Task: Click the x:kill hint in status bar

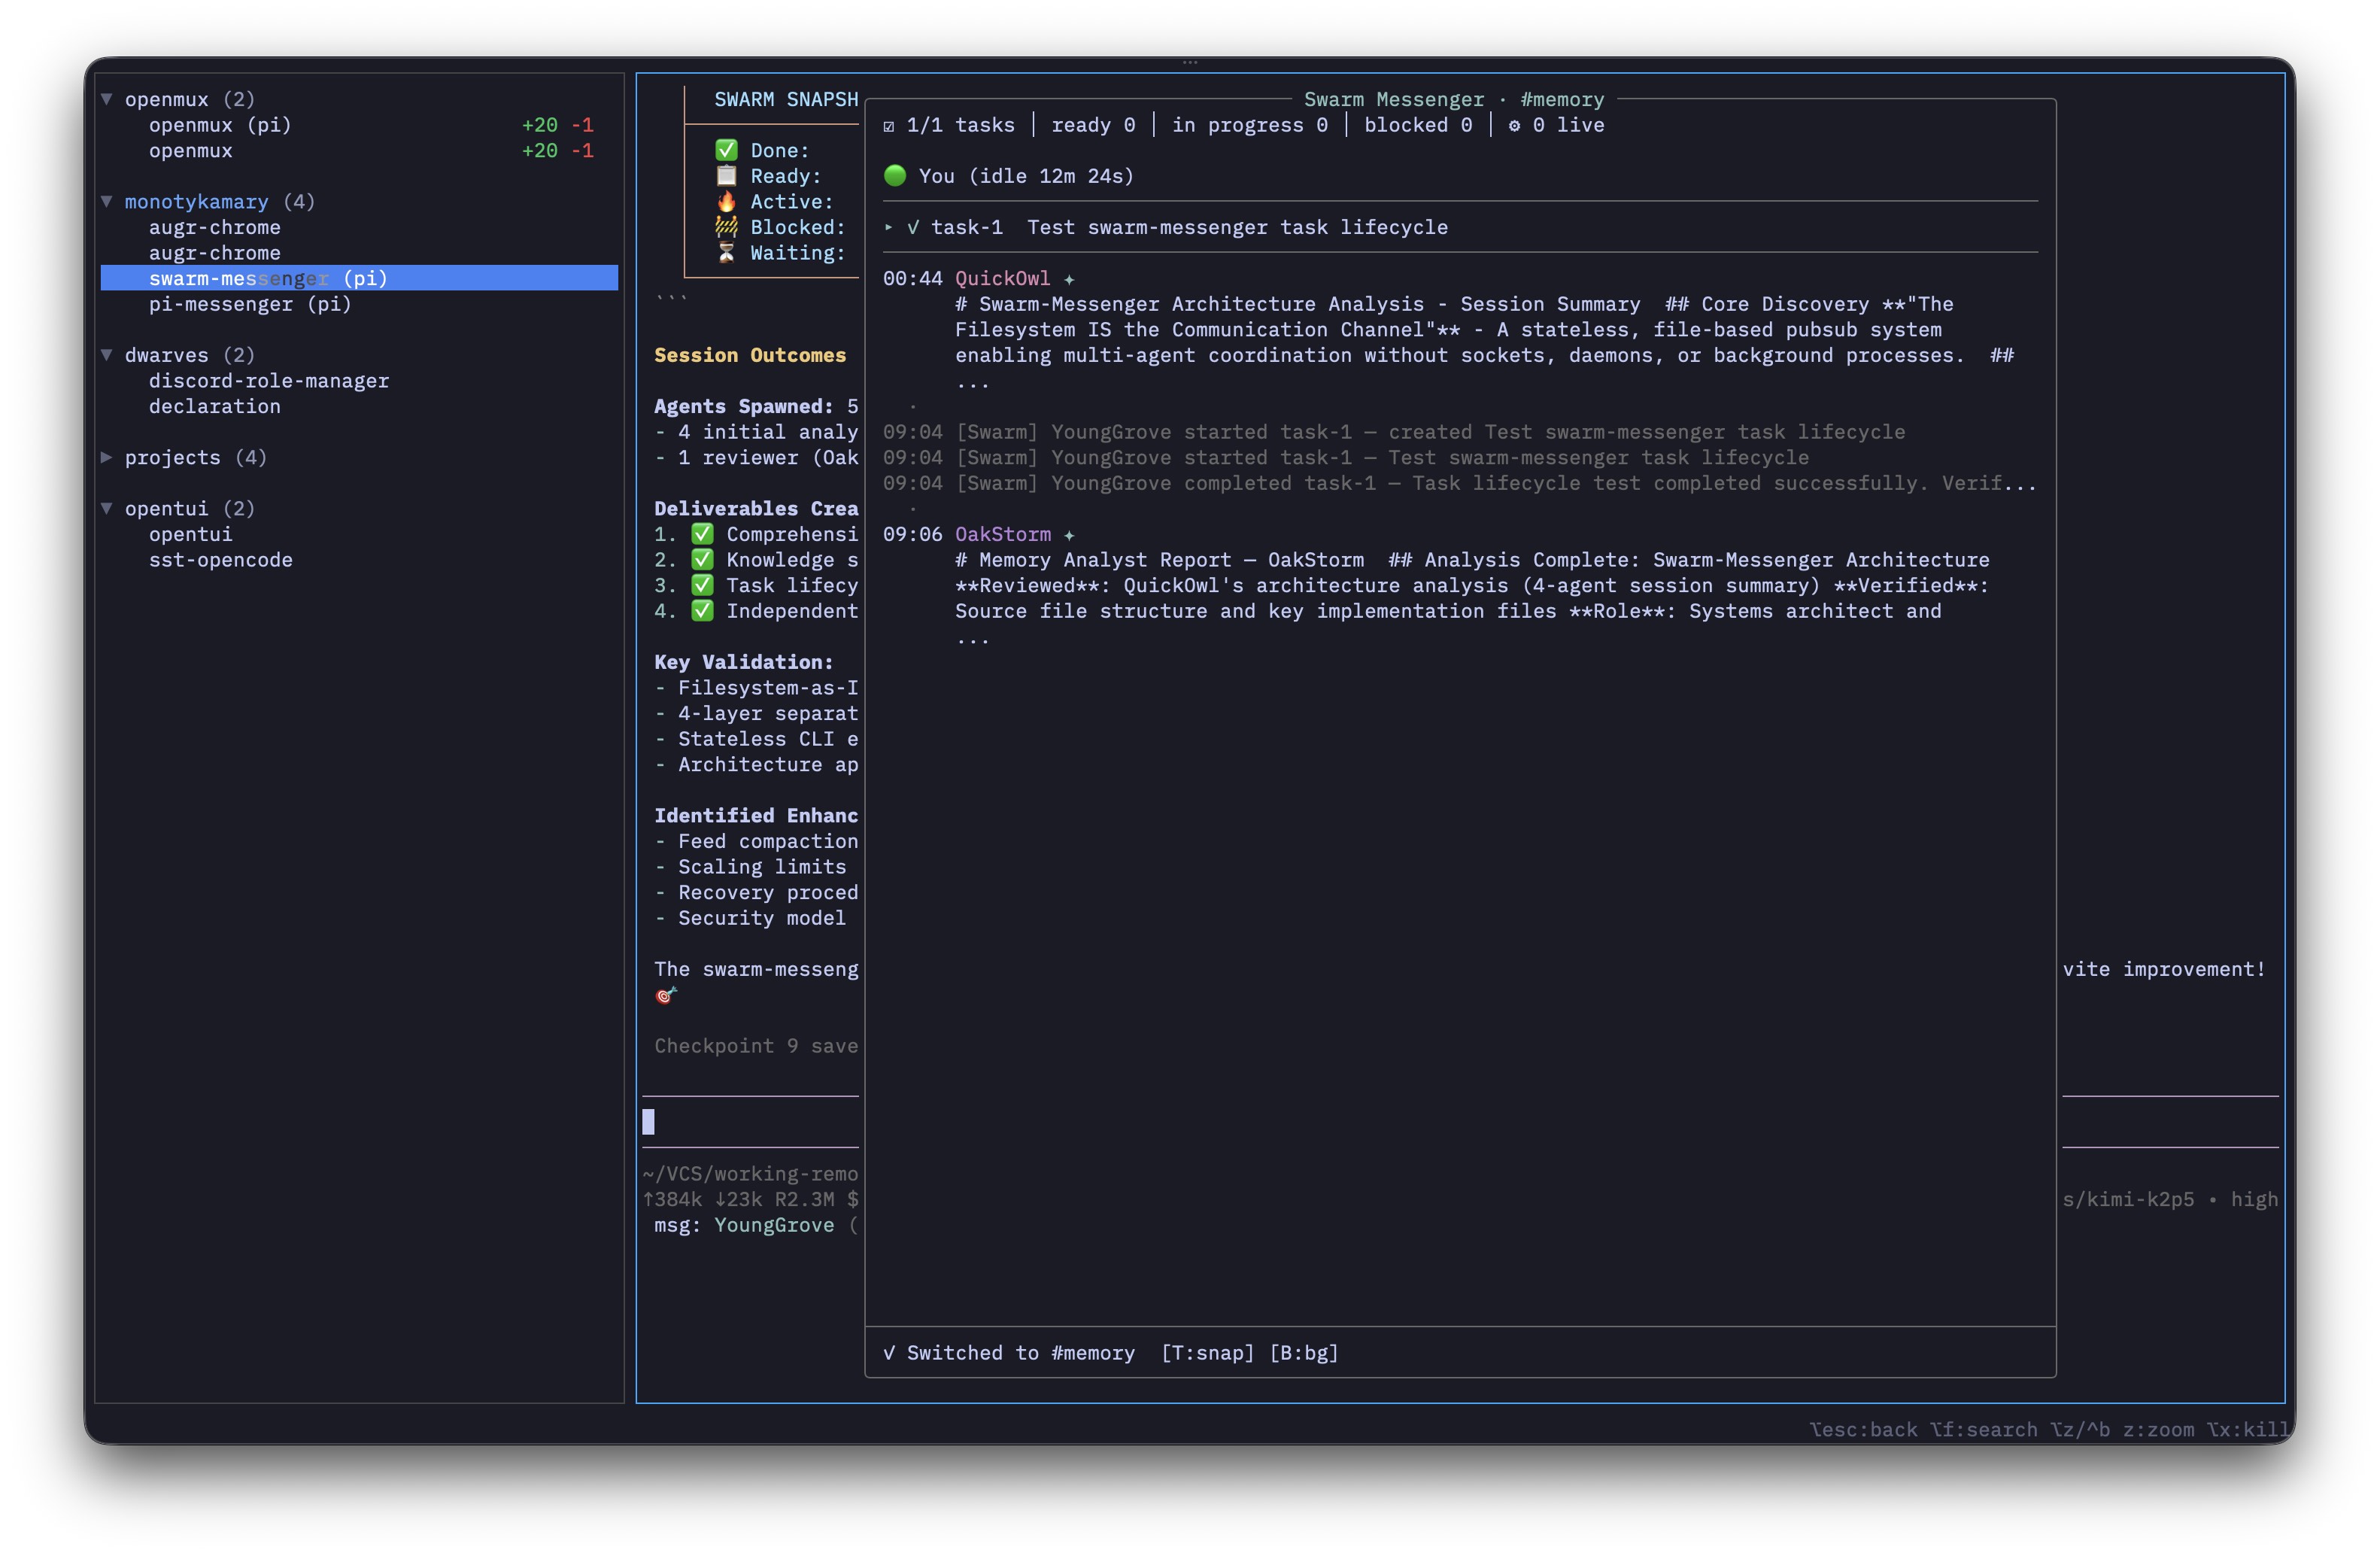Action: [x=2248, y=1429]
